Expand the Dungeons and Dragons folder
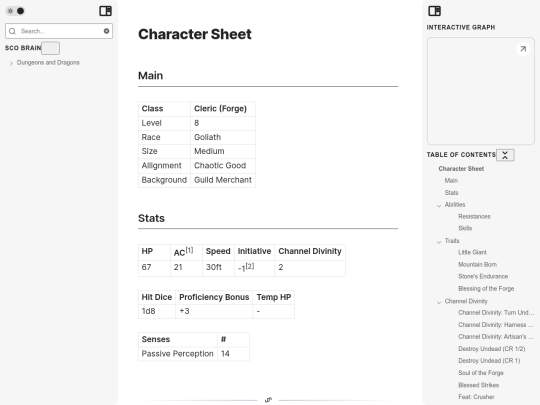The height and width of the screenshot is (405, 540). point(11,63)
